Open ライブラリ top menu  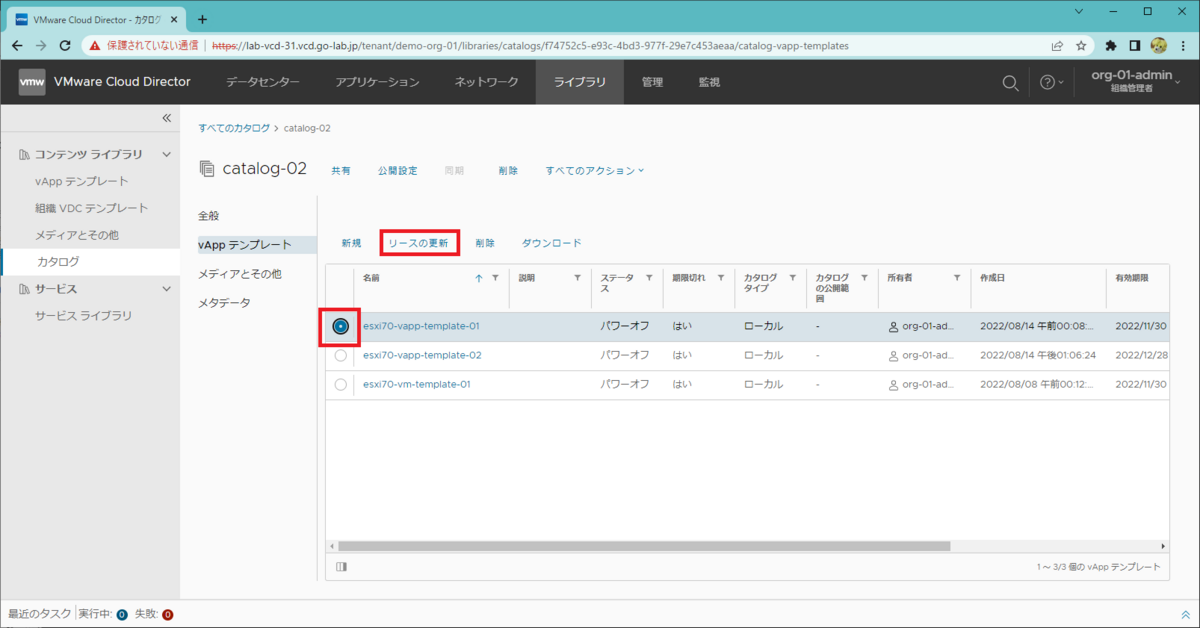pos(580,82)
